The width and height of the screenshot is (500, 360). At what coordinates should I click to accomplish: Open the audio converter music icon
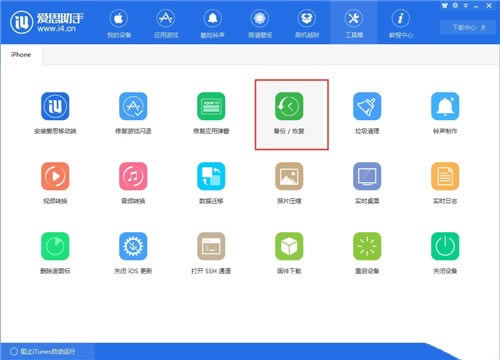(x=133, y=176)
